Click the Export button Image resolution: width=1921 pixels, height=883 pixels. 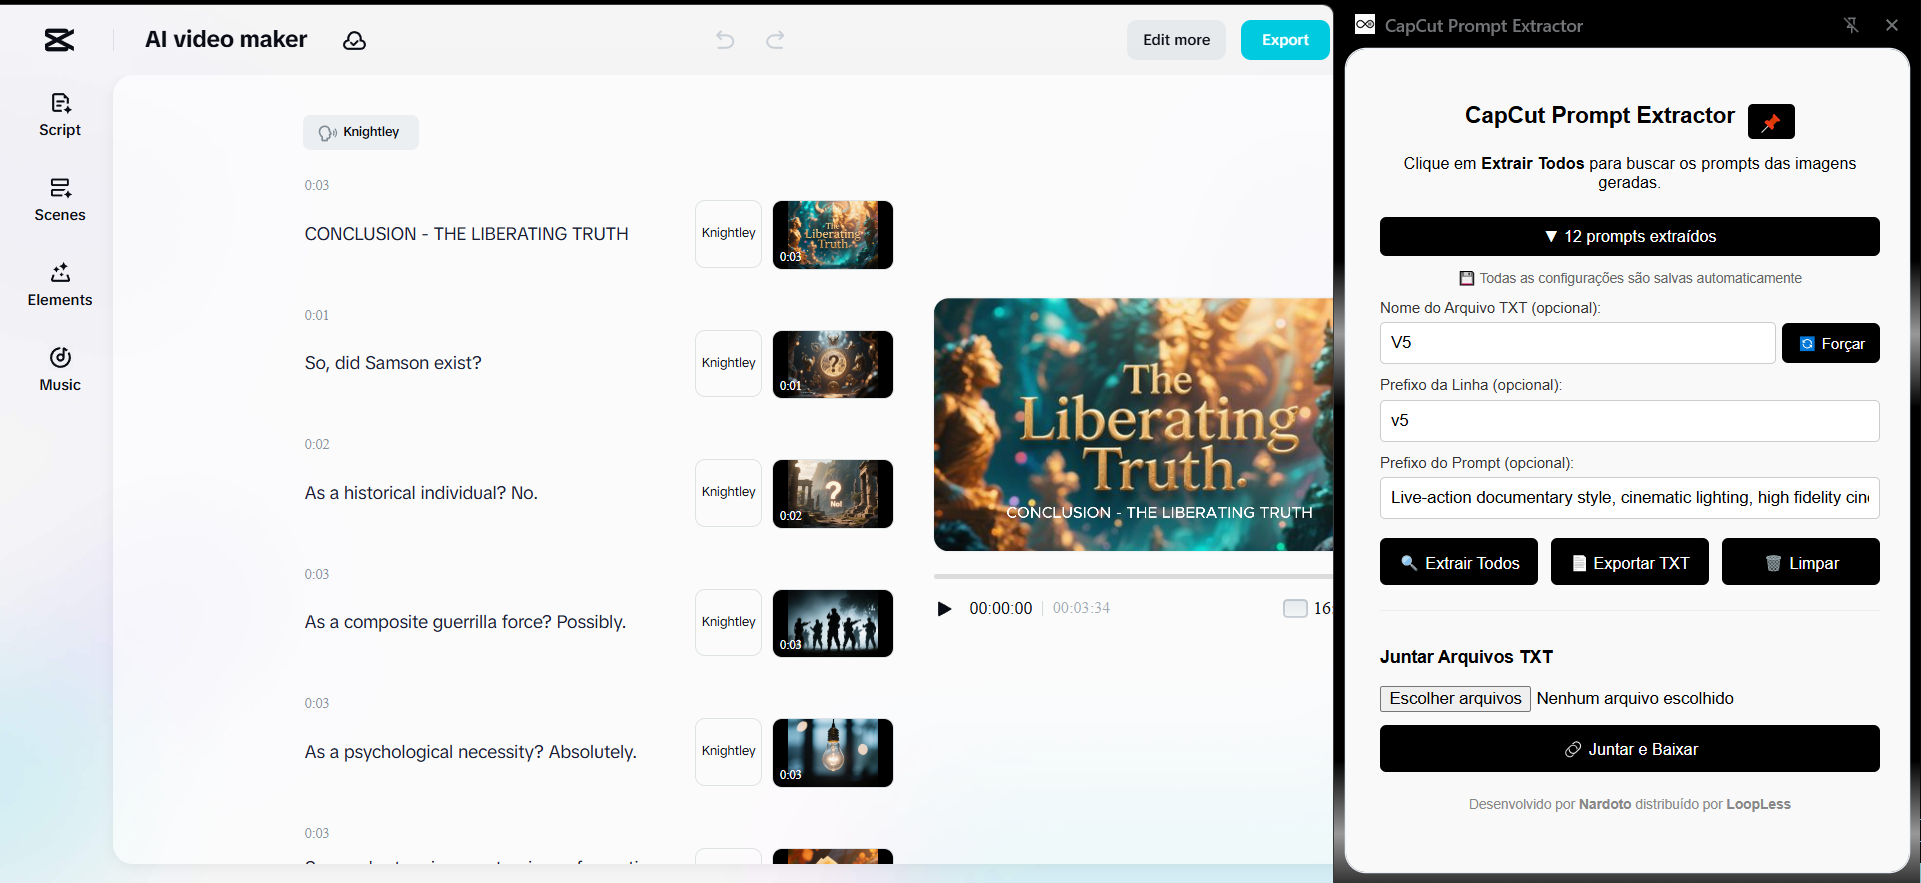point(1284,40)
